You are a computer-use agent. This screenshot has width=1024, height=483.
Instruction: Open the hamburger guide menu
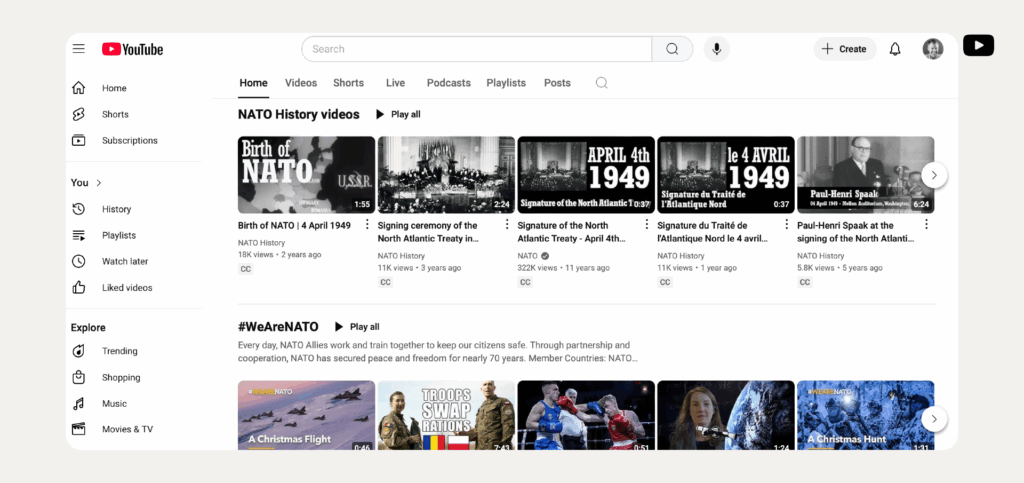[78, 49]
